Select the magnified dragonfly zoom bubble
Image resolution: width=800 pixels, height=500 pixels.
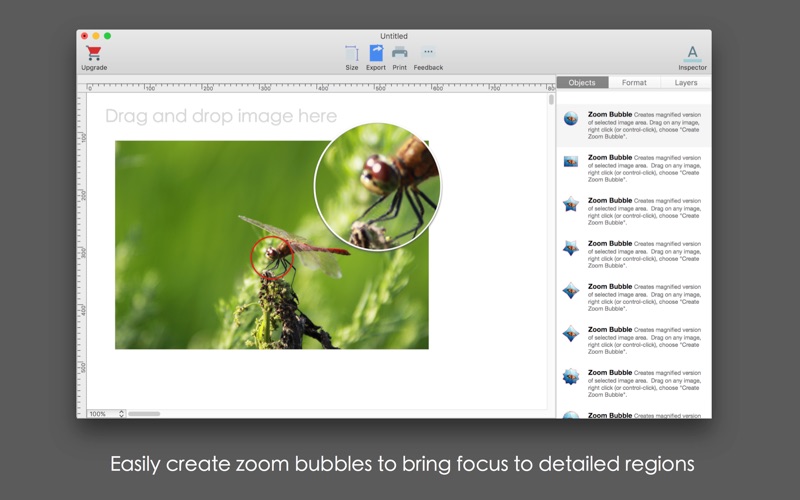tap(378, 187)
